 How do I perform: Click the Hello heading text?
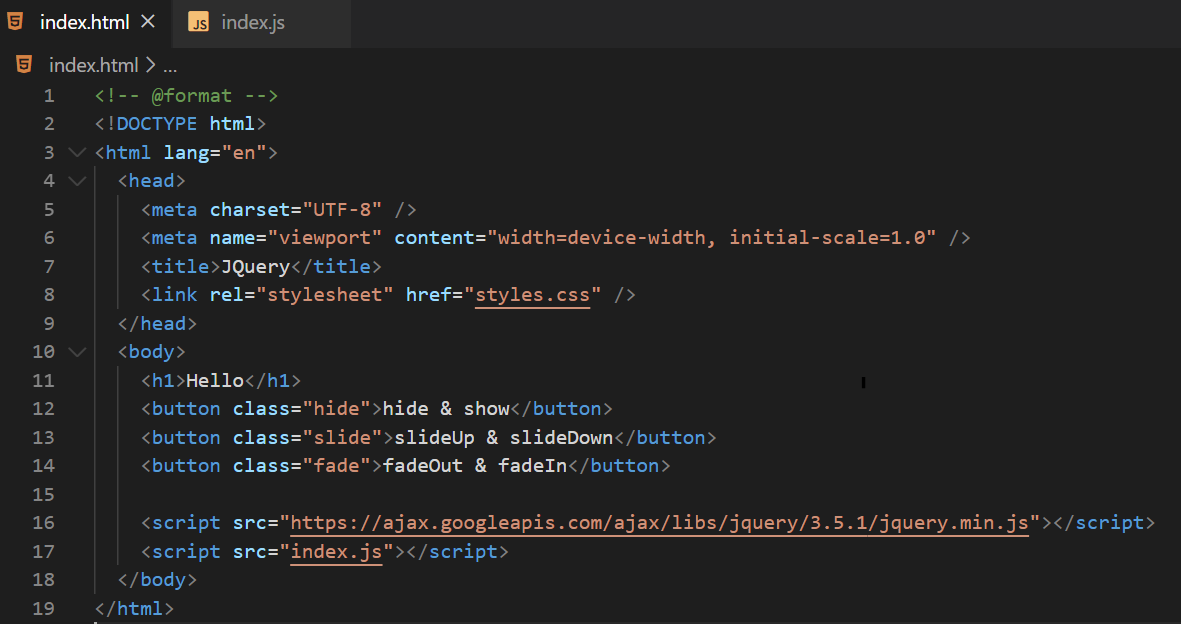[x=215, y=381]
